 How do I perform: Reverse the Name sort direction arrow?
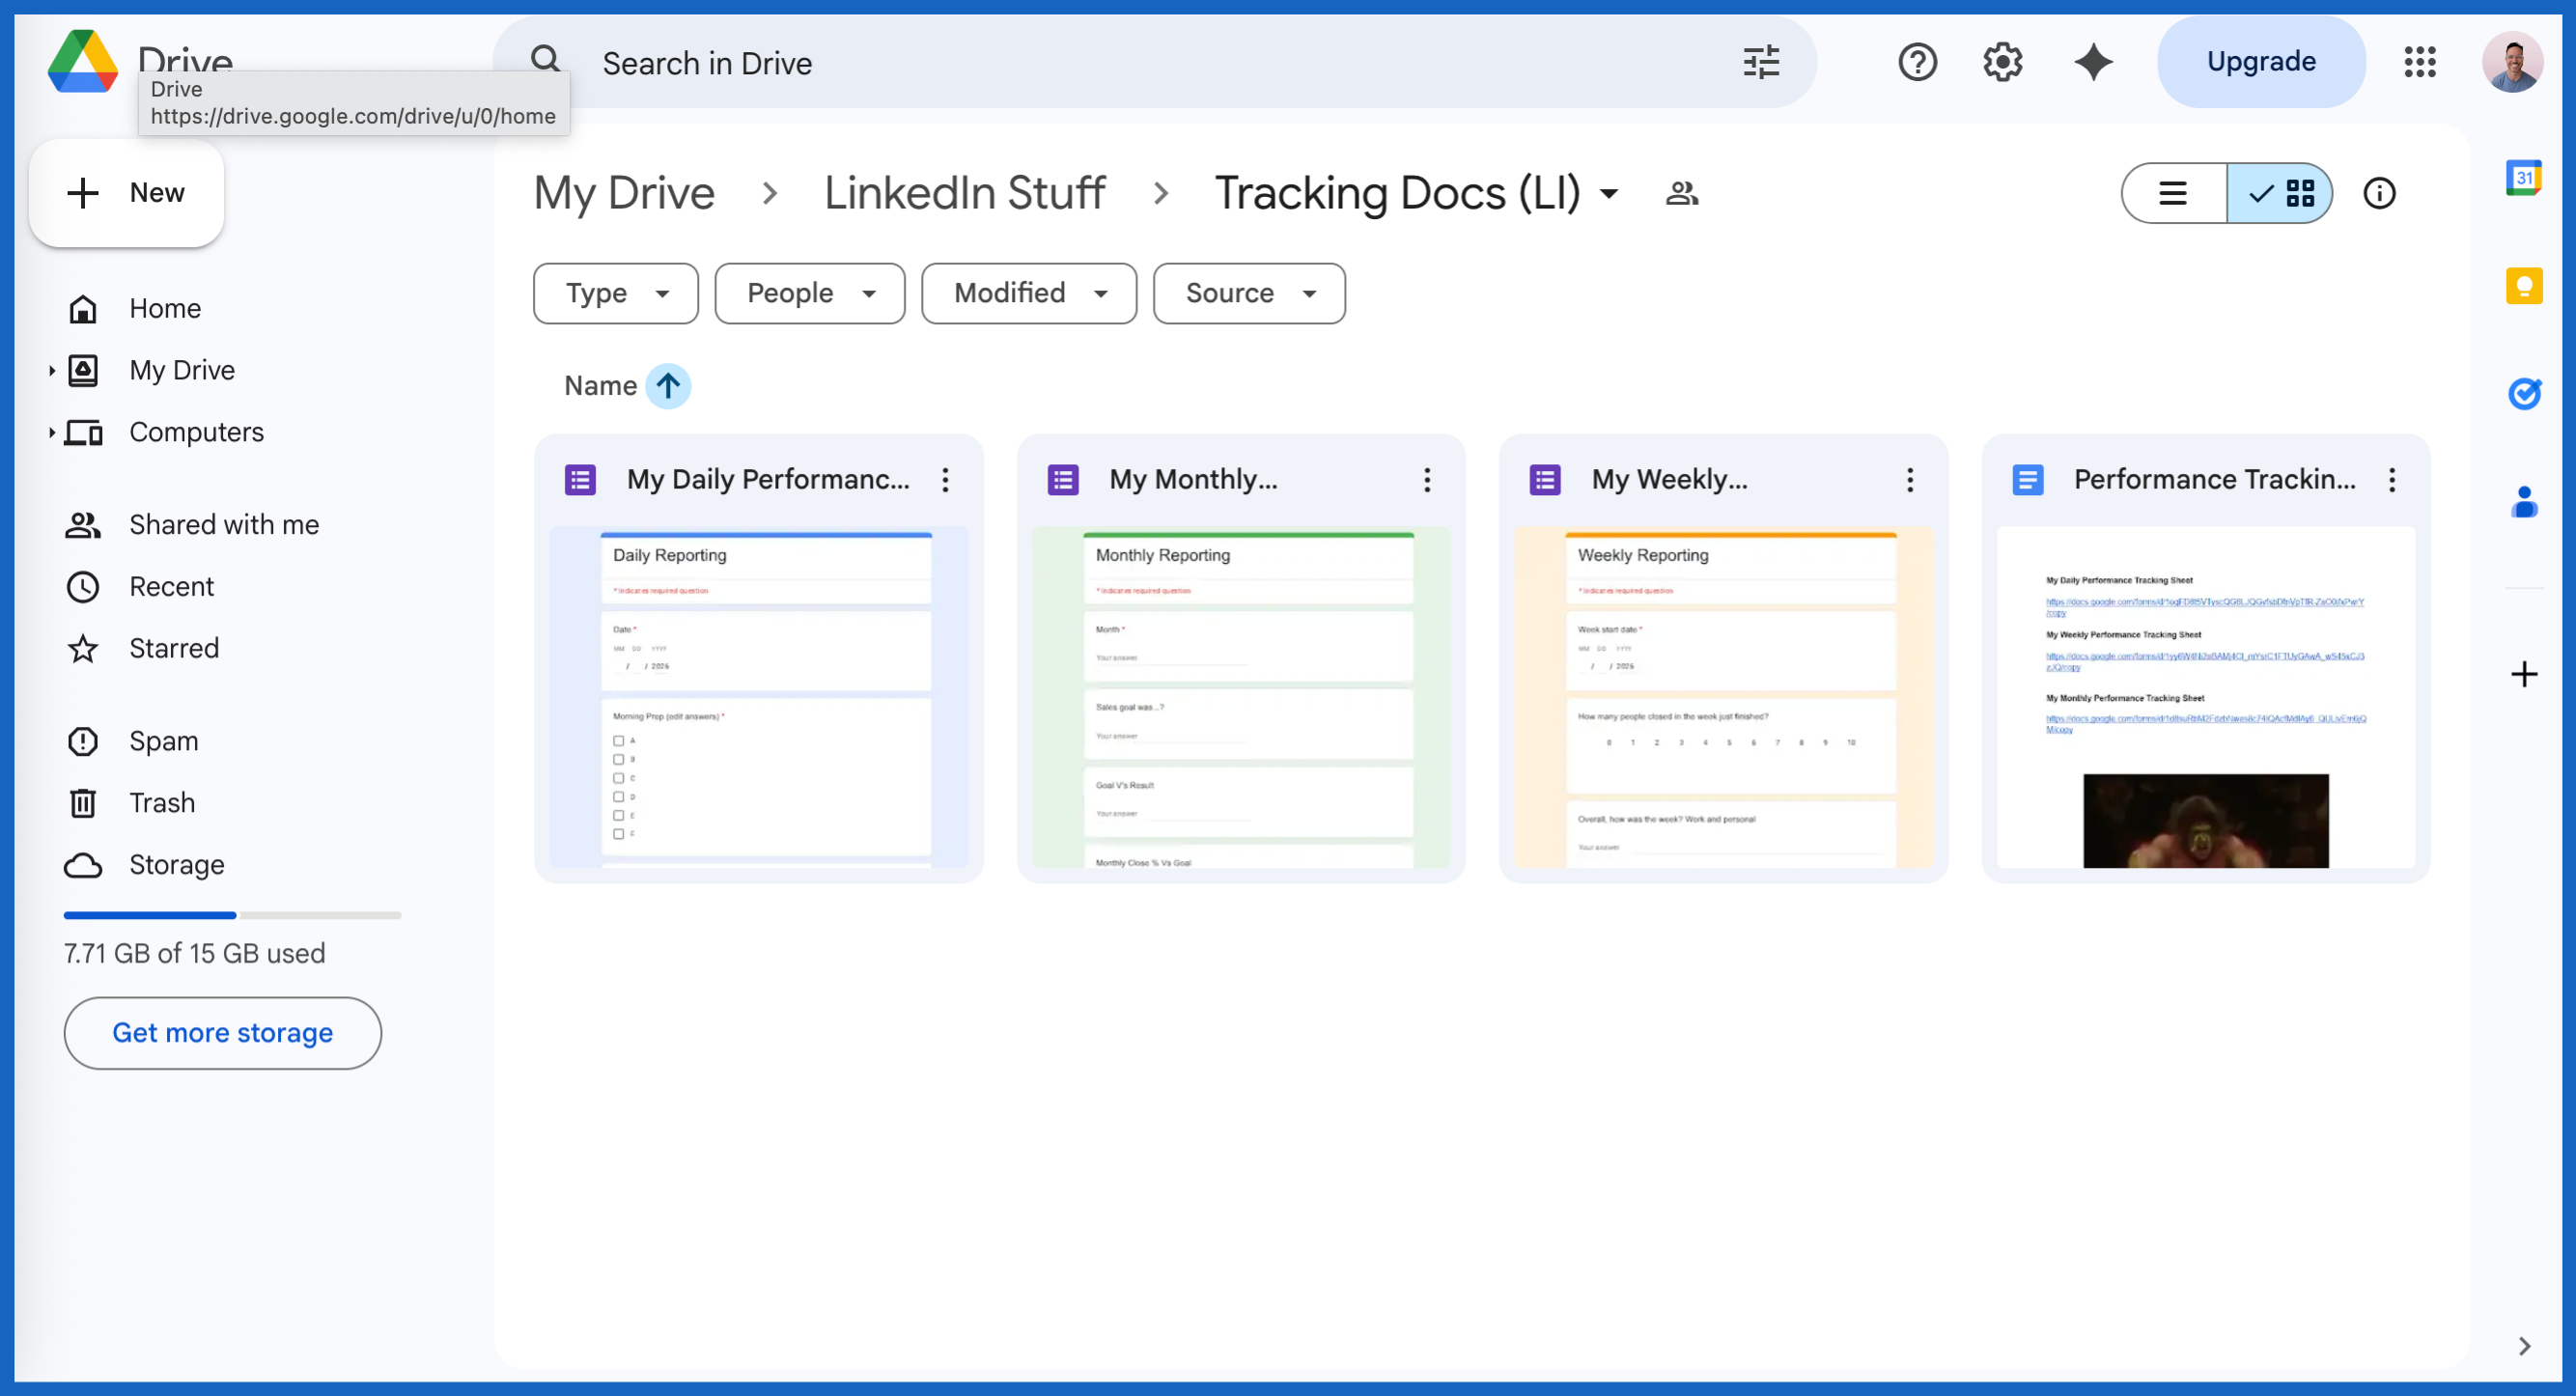(668, 386)
